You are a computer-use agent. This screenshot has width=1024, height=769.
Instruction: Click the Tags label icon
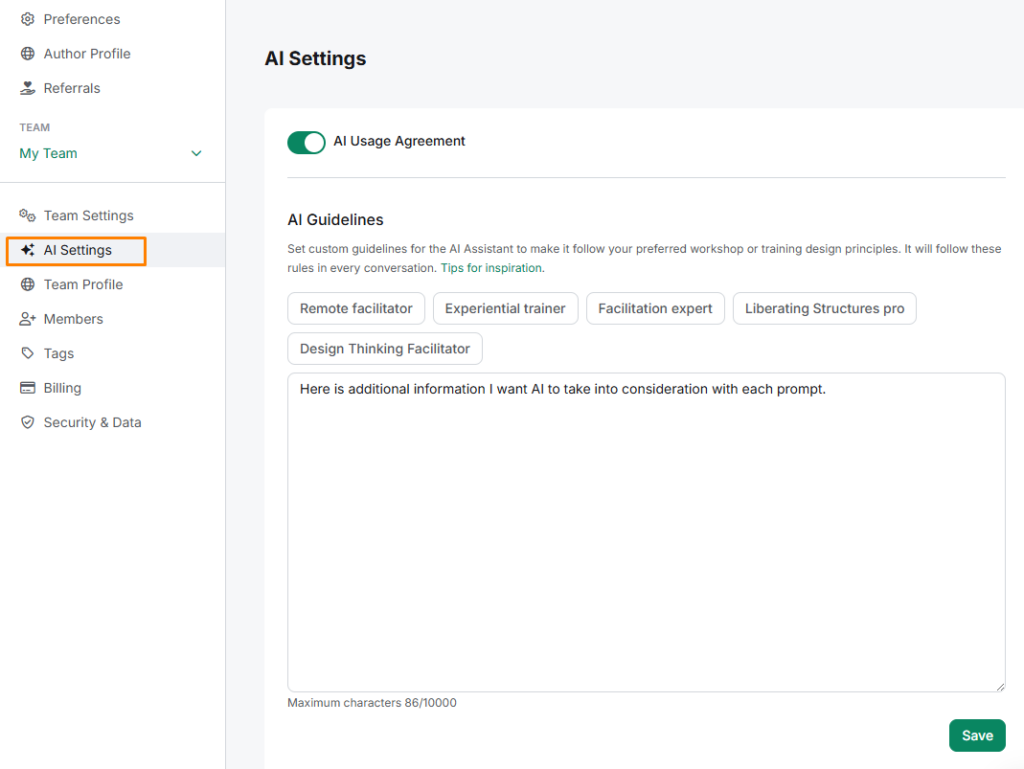click(x=28, y=353)
